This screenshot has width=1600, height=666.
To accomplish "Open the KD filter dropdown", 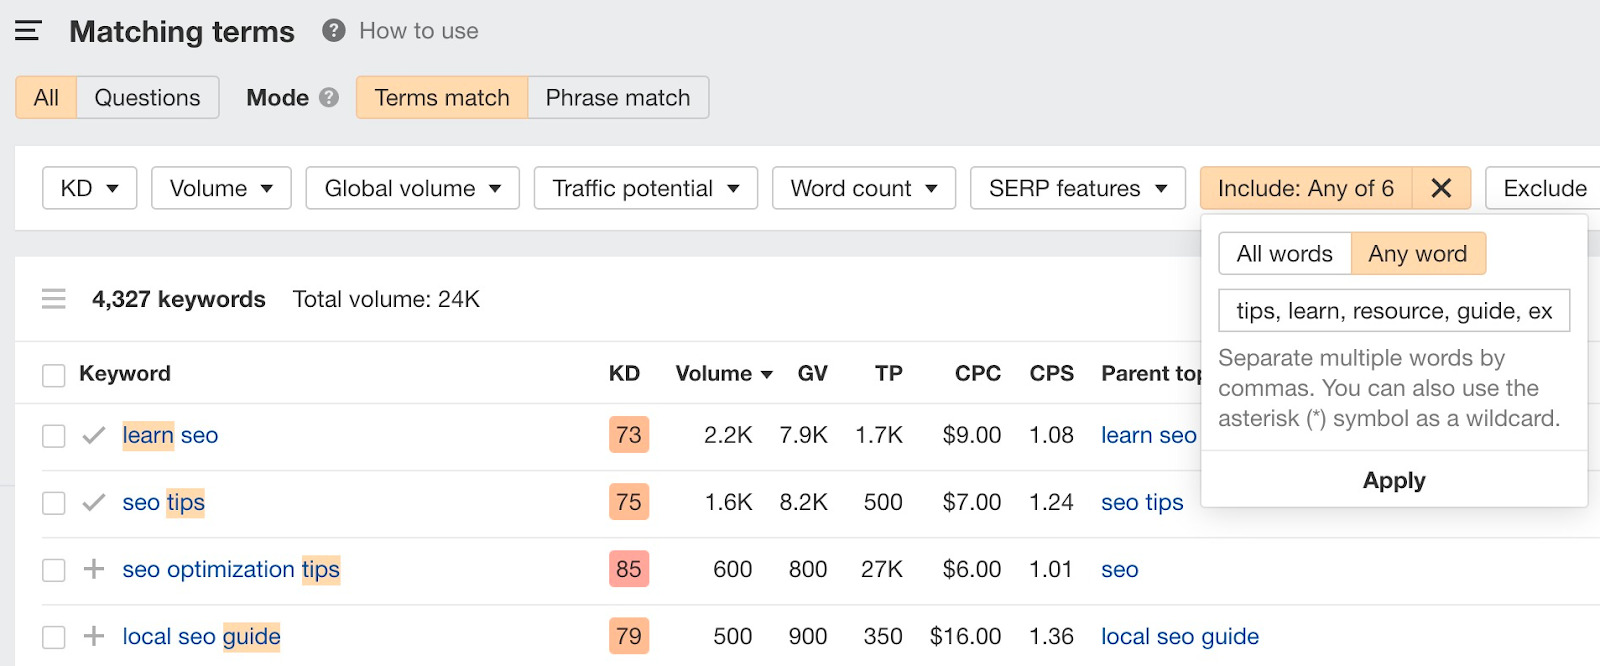I will tap(89, 188).
